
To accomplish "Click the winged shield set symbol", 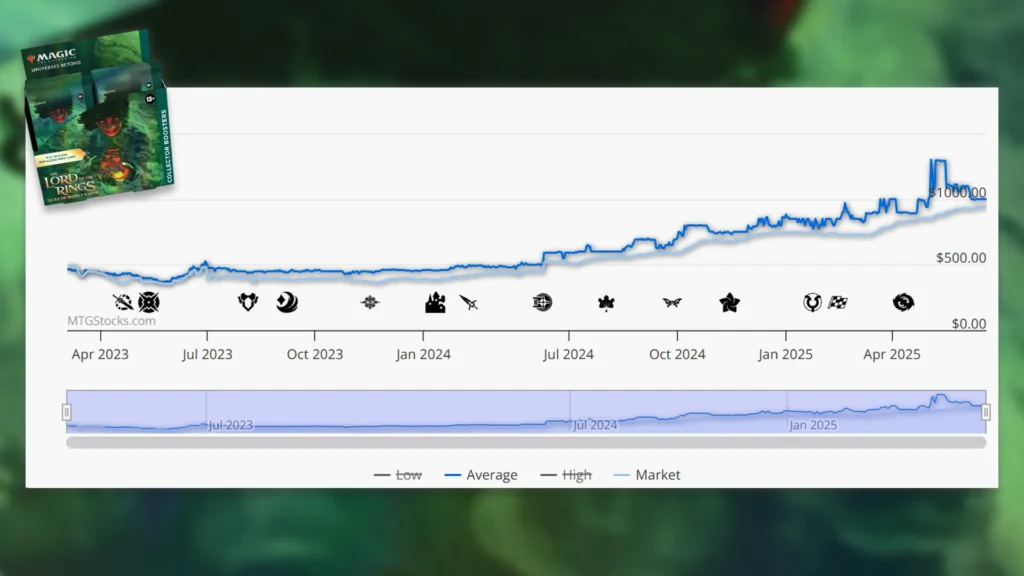I will click(x=248, y=302).
